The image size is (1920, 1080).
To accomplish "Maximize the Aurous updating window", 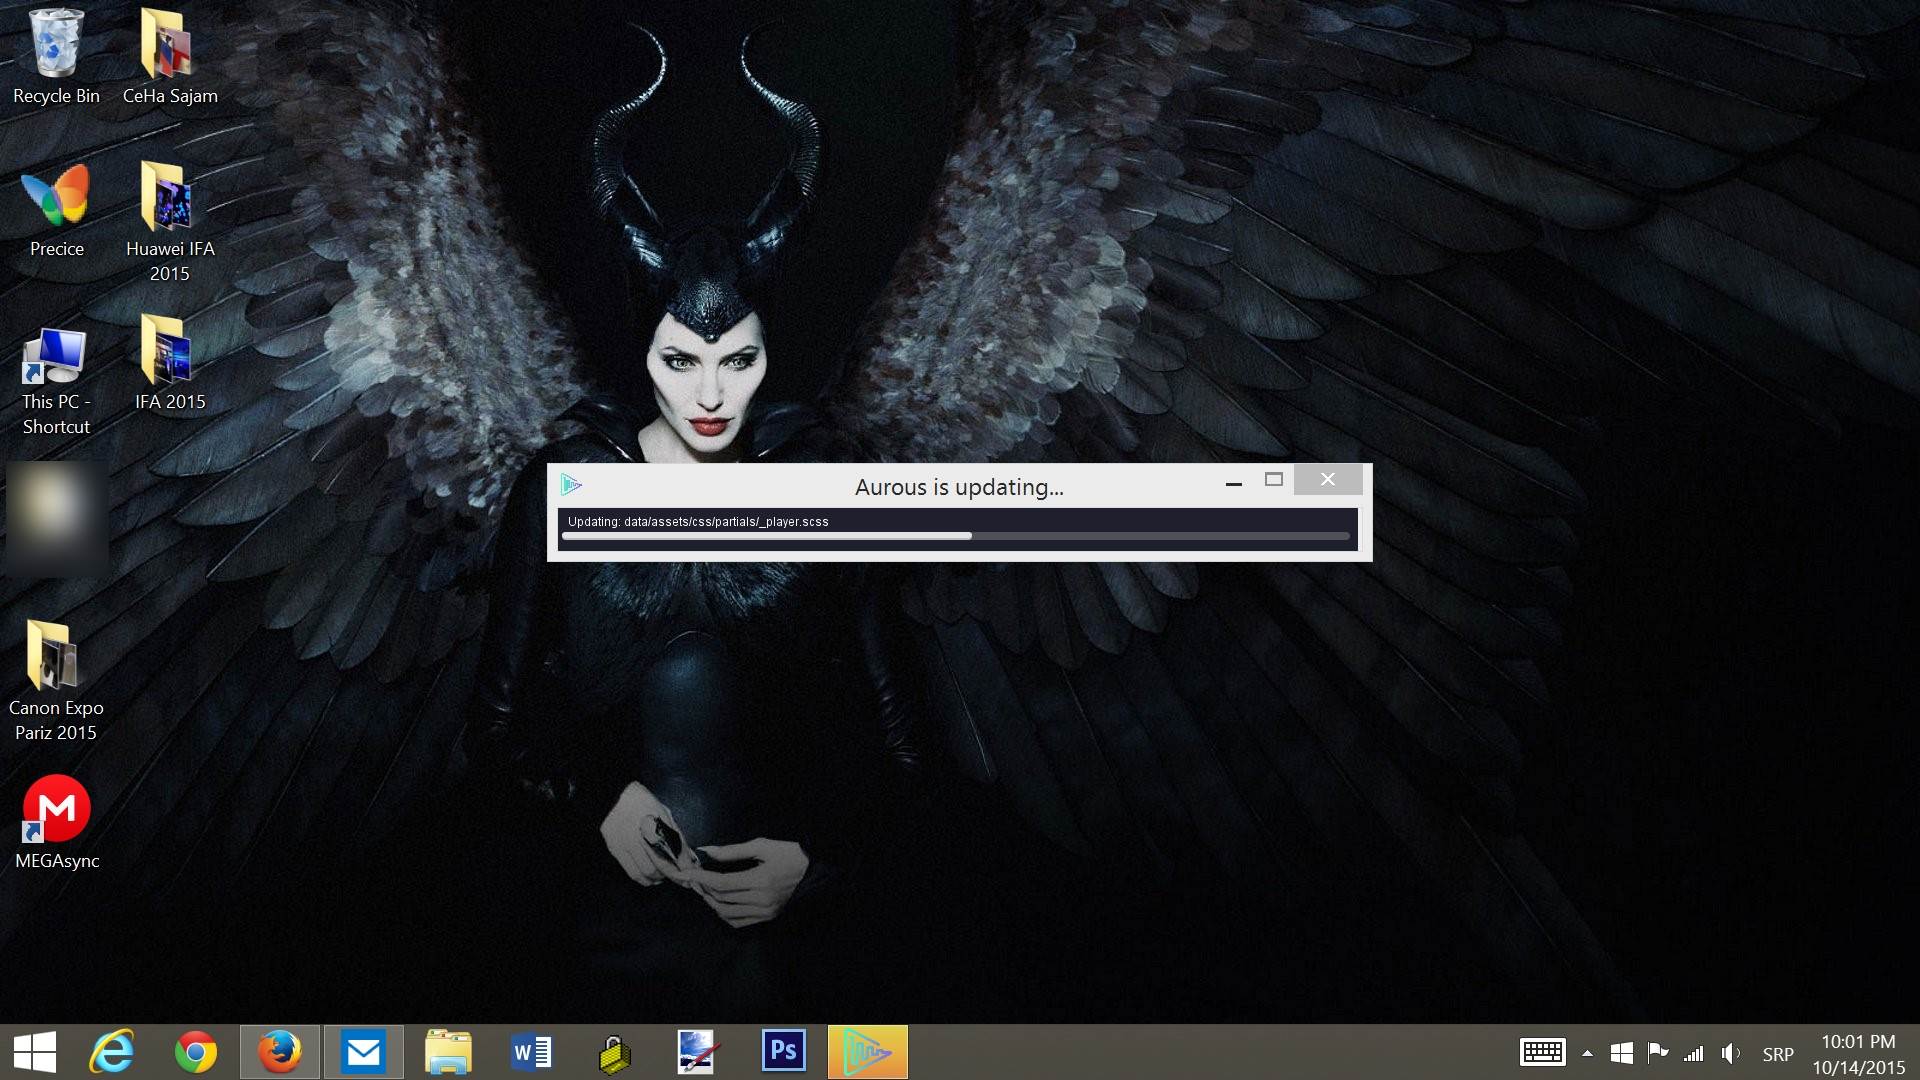I will click(1273, 480).
